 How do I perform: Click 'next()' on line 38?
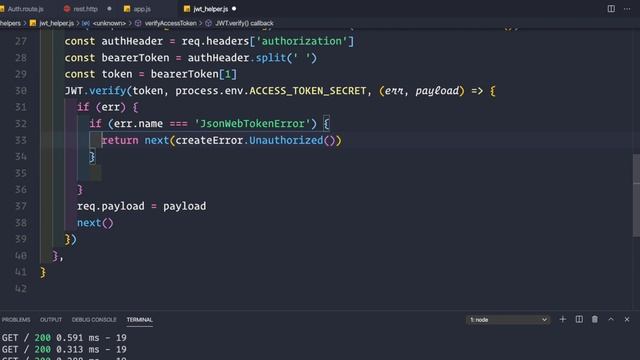pos(95,223)
